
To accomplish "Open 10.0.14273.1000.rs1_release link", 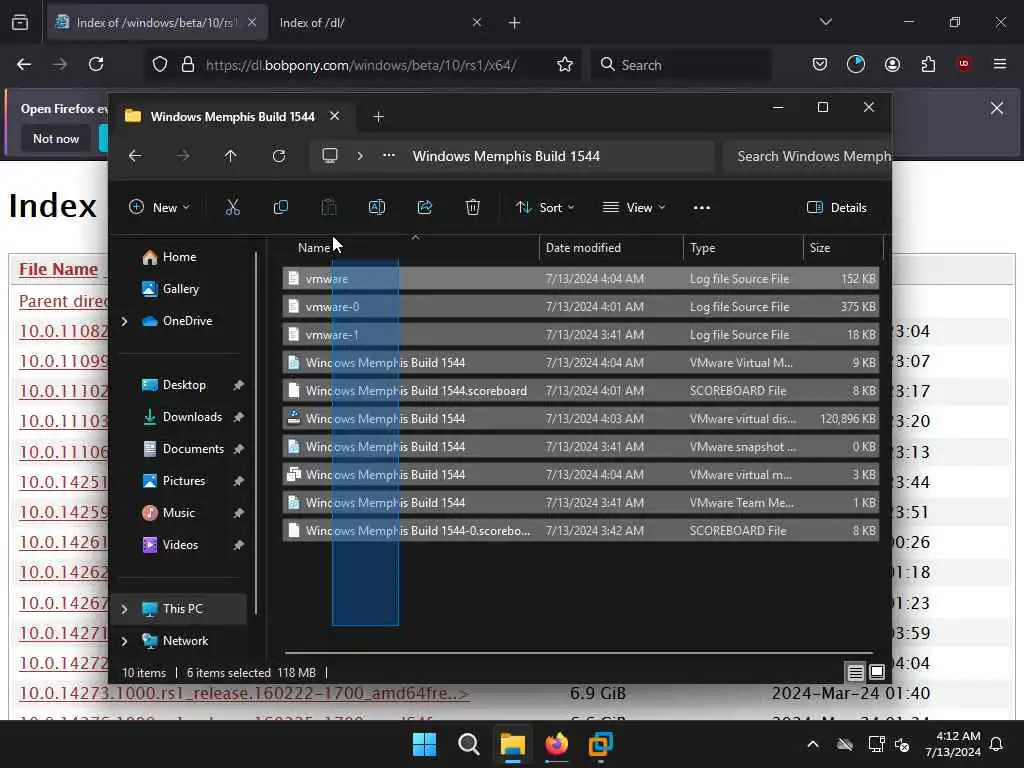I will [244, 694].
